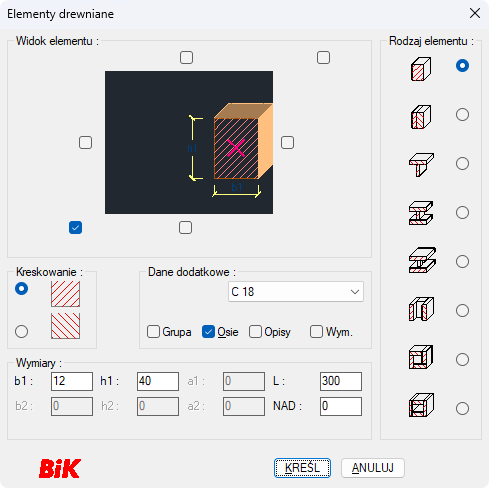
Task: Uncheck the bottom-left view checkbox
Action: (75, 228)
